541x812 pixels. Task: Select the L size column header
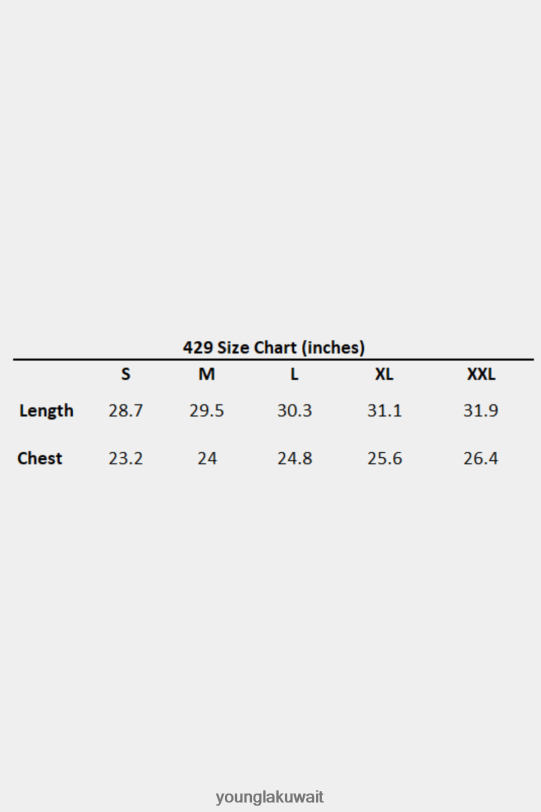tap(294, 374)
